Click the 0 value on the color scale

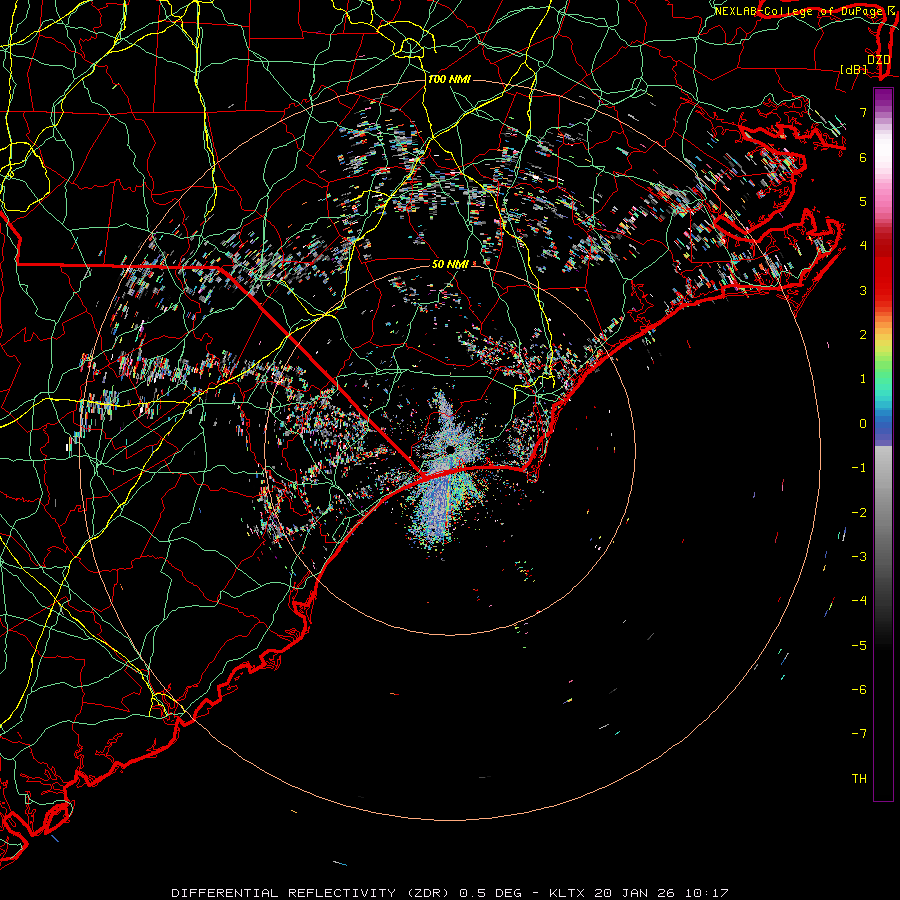click(x=863, y=424)
